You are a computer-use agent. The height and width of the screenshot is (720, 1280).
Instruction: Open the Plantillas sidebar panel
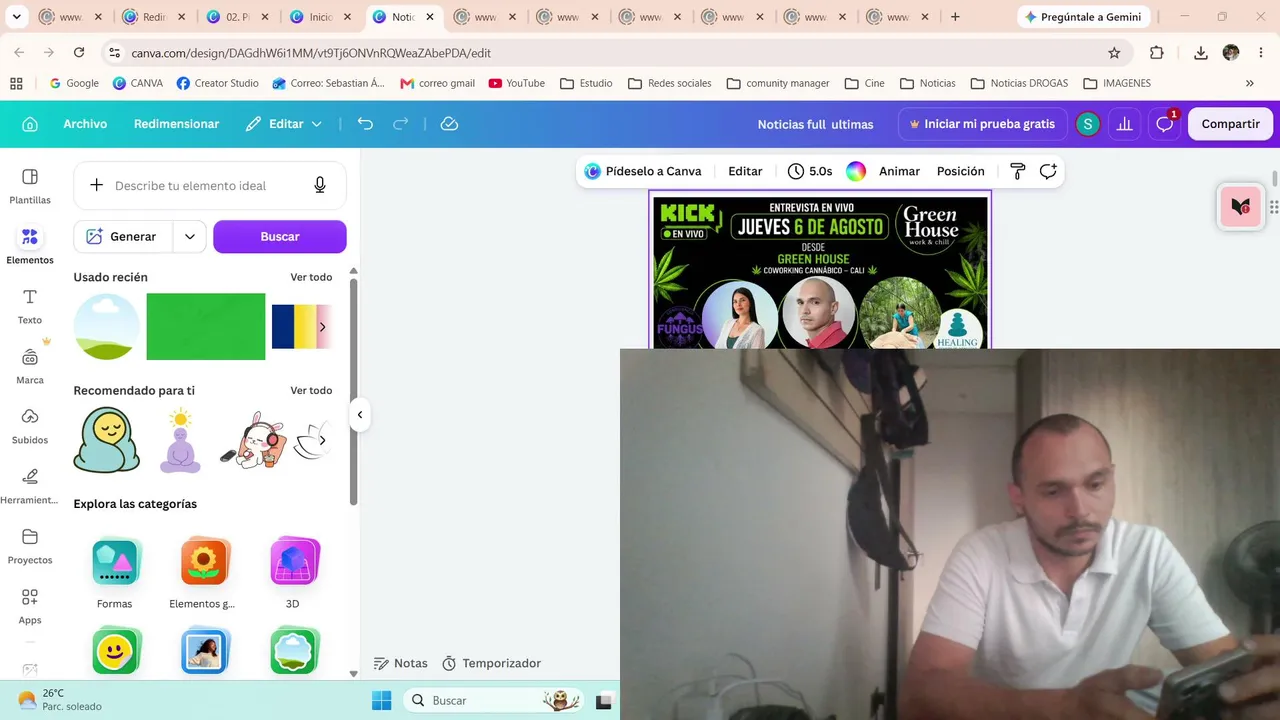[30, 186]
